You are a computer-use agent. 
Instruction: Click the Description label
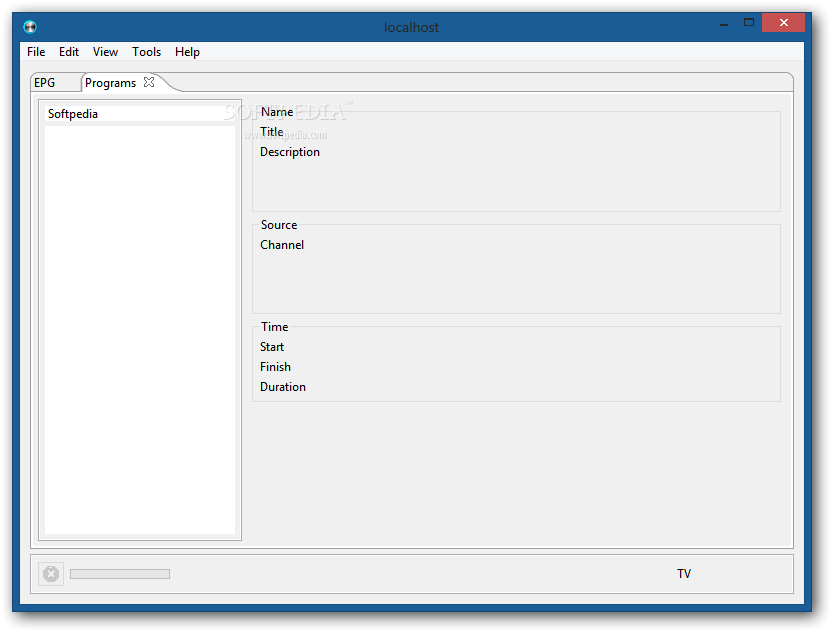[x=290, y=152]
